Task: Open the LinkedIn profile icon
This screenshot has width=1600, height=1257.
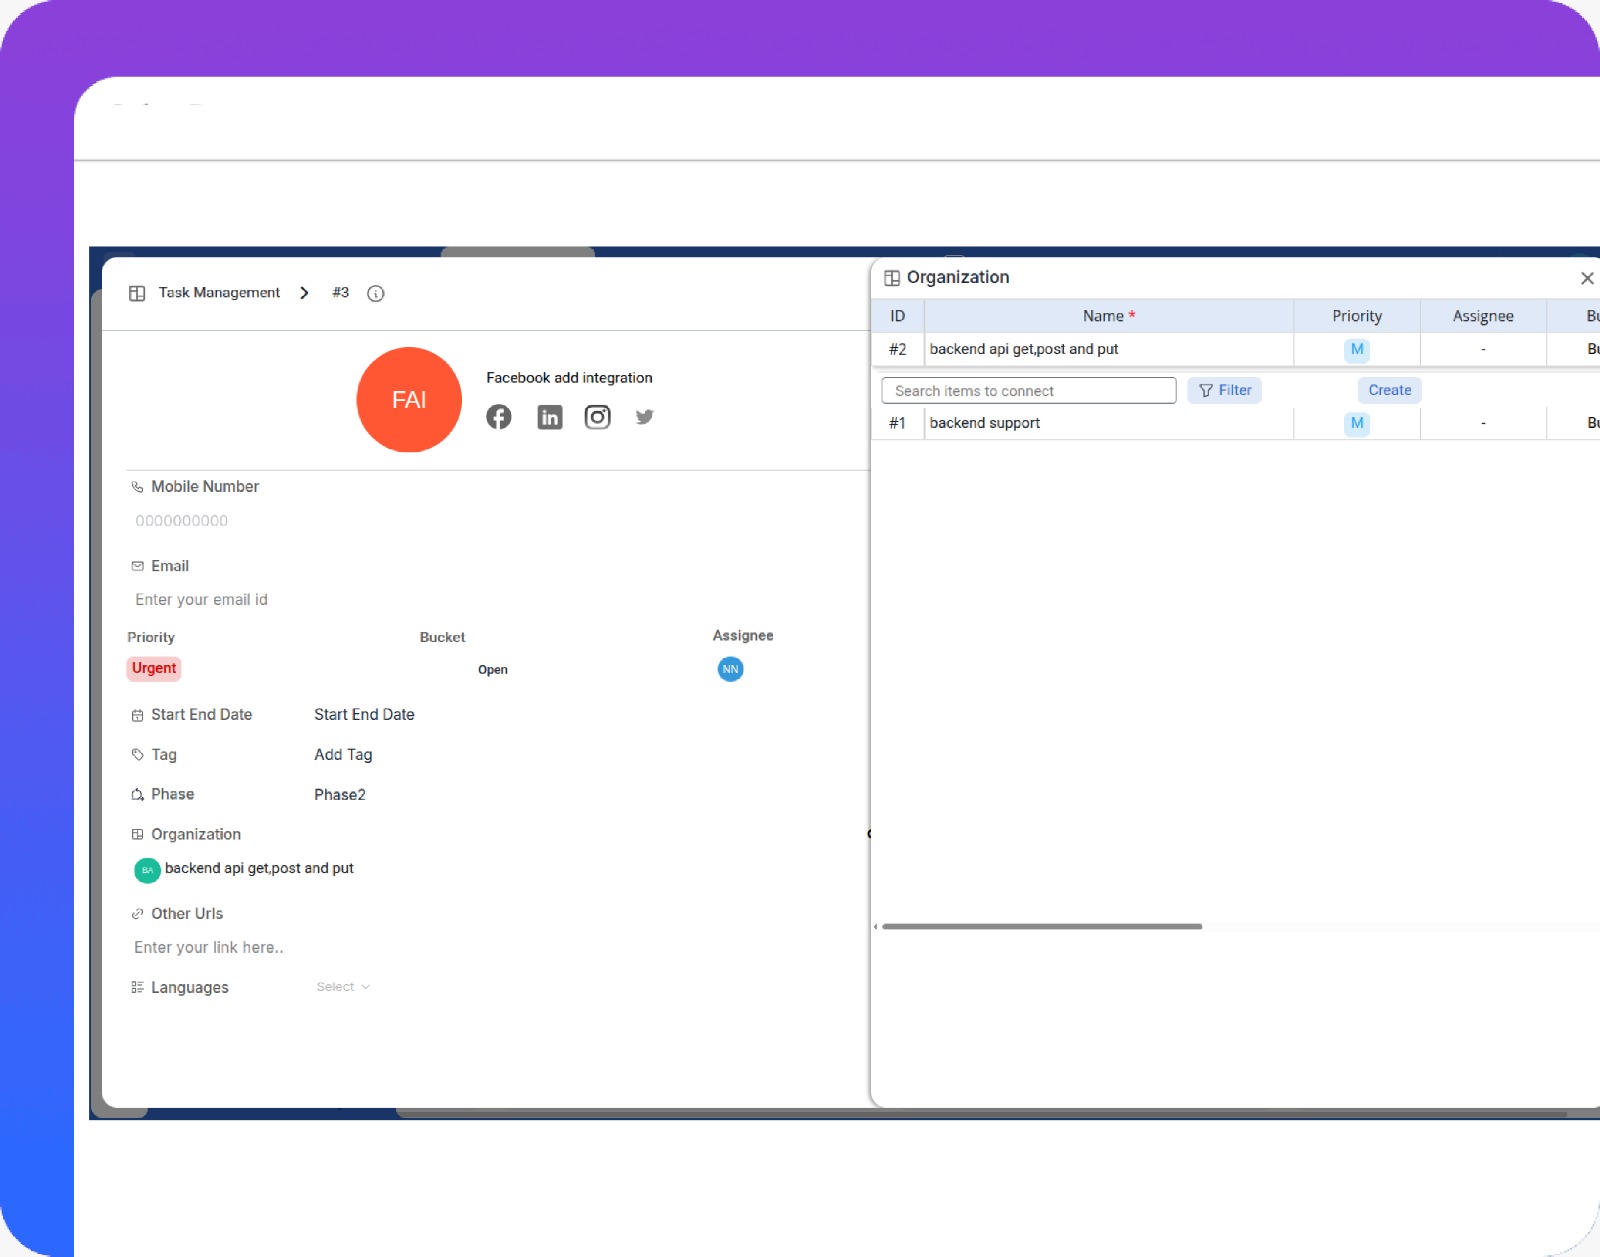Action: (549, 417)
